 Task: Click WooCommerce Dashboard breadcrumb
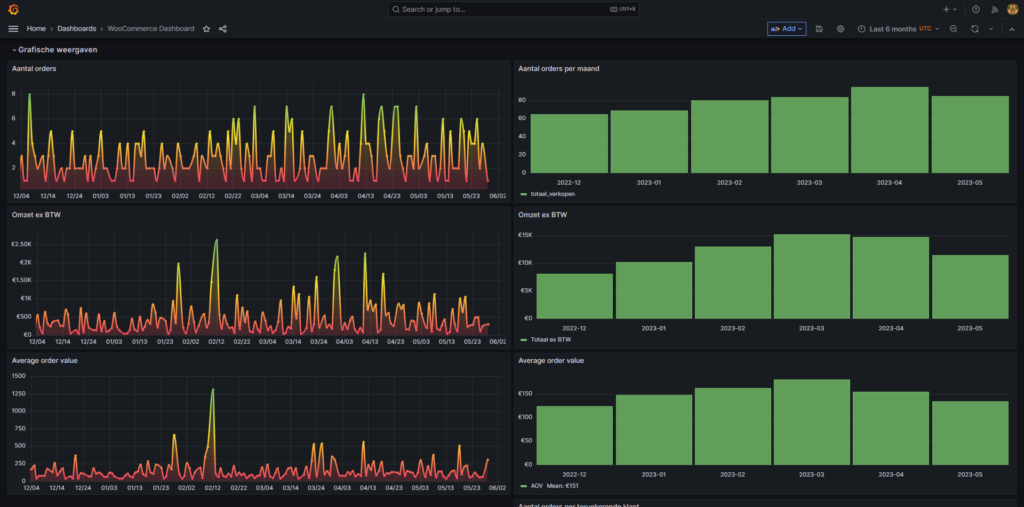pyautogui.click(x=151, y=29)
